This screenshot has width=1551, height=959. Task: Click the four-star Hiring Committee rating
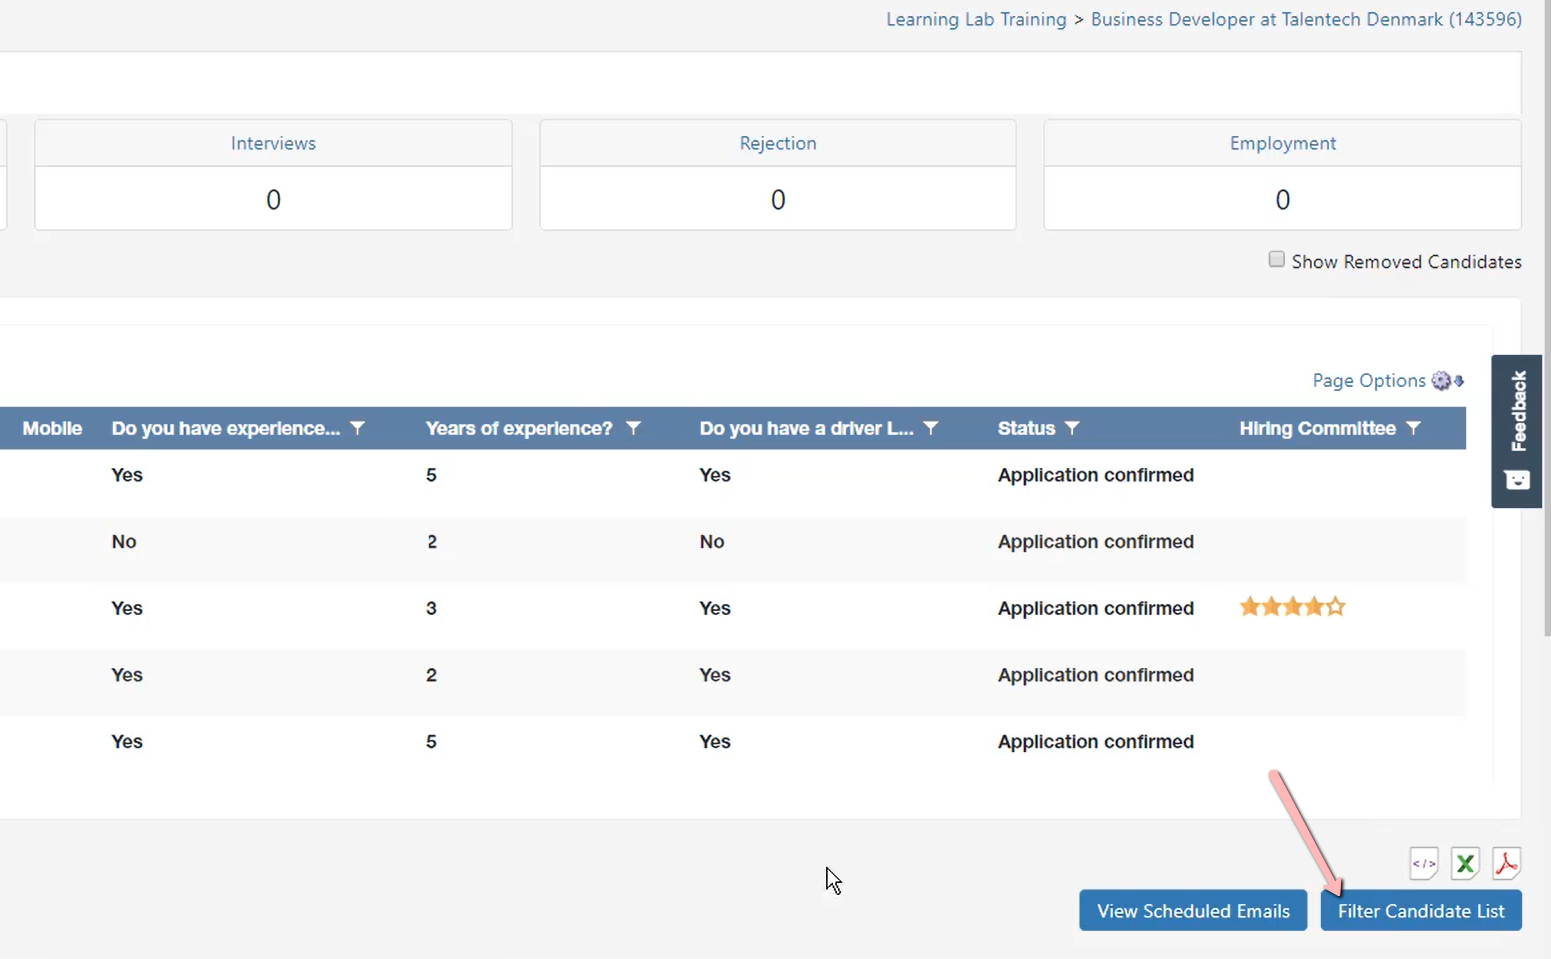(1292, 607)
